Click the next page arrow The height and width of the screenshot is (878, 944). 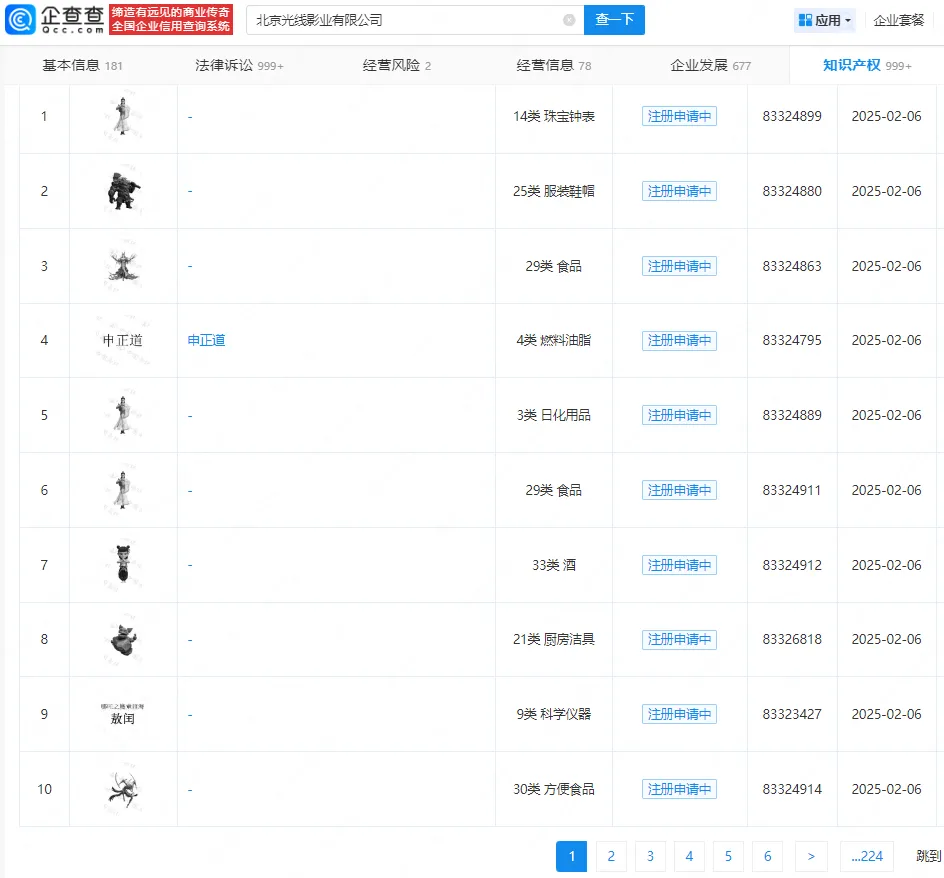(x=811, y=856)
